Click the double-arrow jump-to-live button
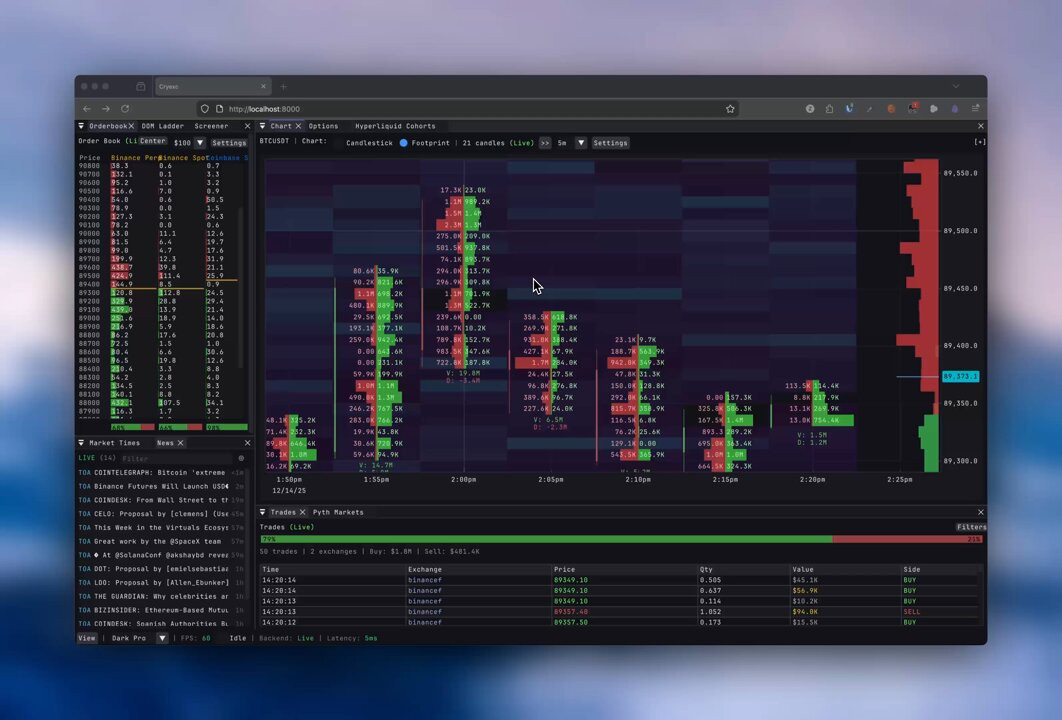 pos(545,143)
